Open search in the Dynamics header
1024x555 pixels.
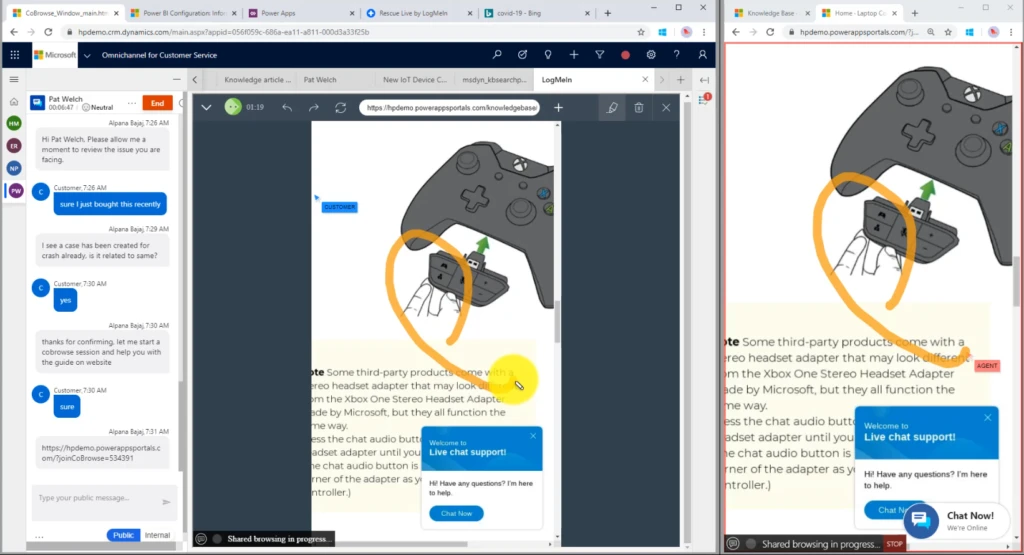click(497, 55)
